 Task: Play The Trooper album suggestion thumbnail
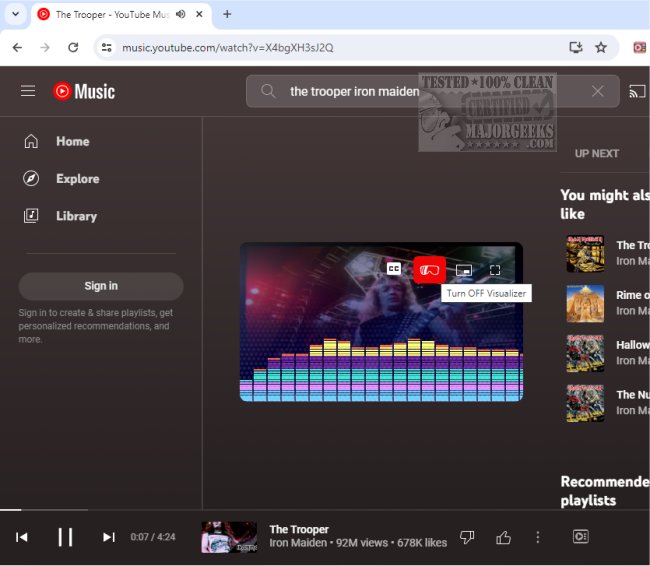(x=585, y=254)
